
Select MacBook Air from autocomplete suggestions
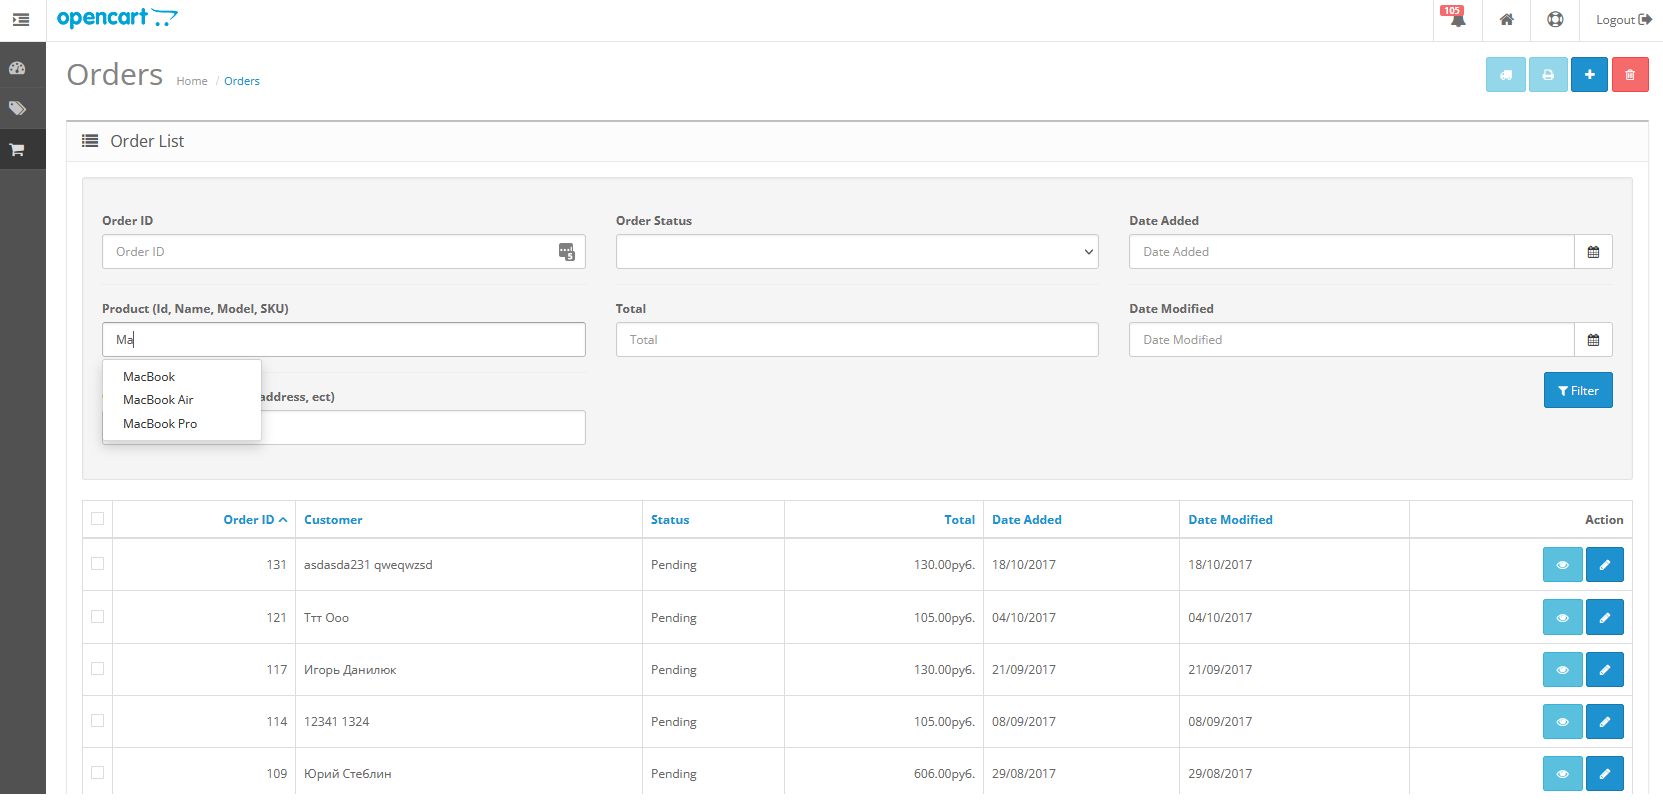click(x=158, y=400)
